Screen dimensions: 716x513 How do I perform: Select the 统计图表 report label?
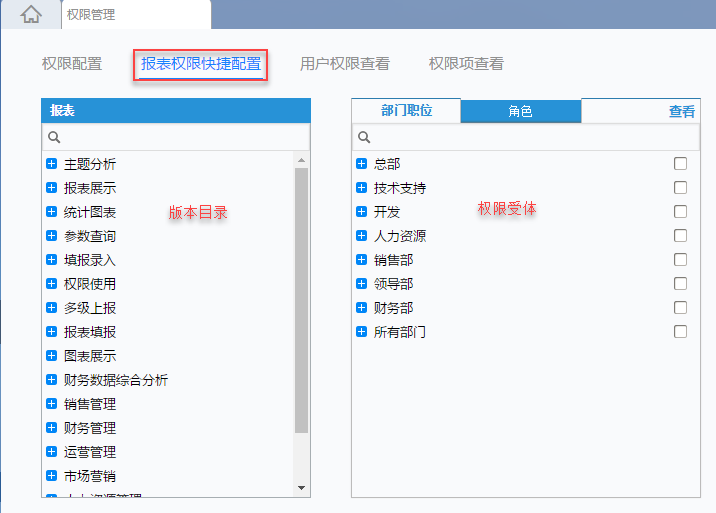(x=90, y=212)
